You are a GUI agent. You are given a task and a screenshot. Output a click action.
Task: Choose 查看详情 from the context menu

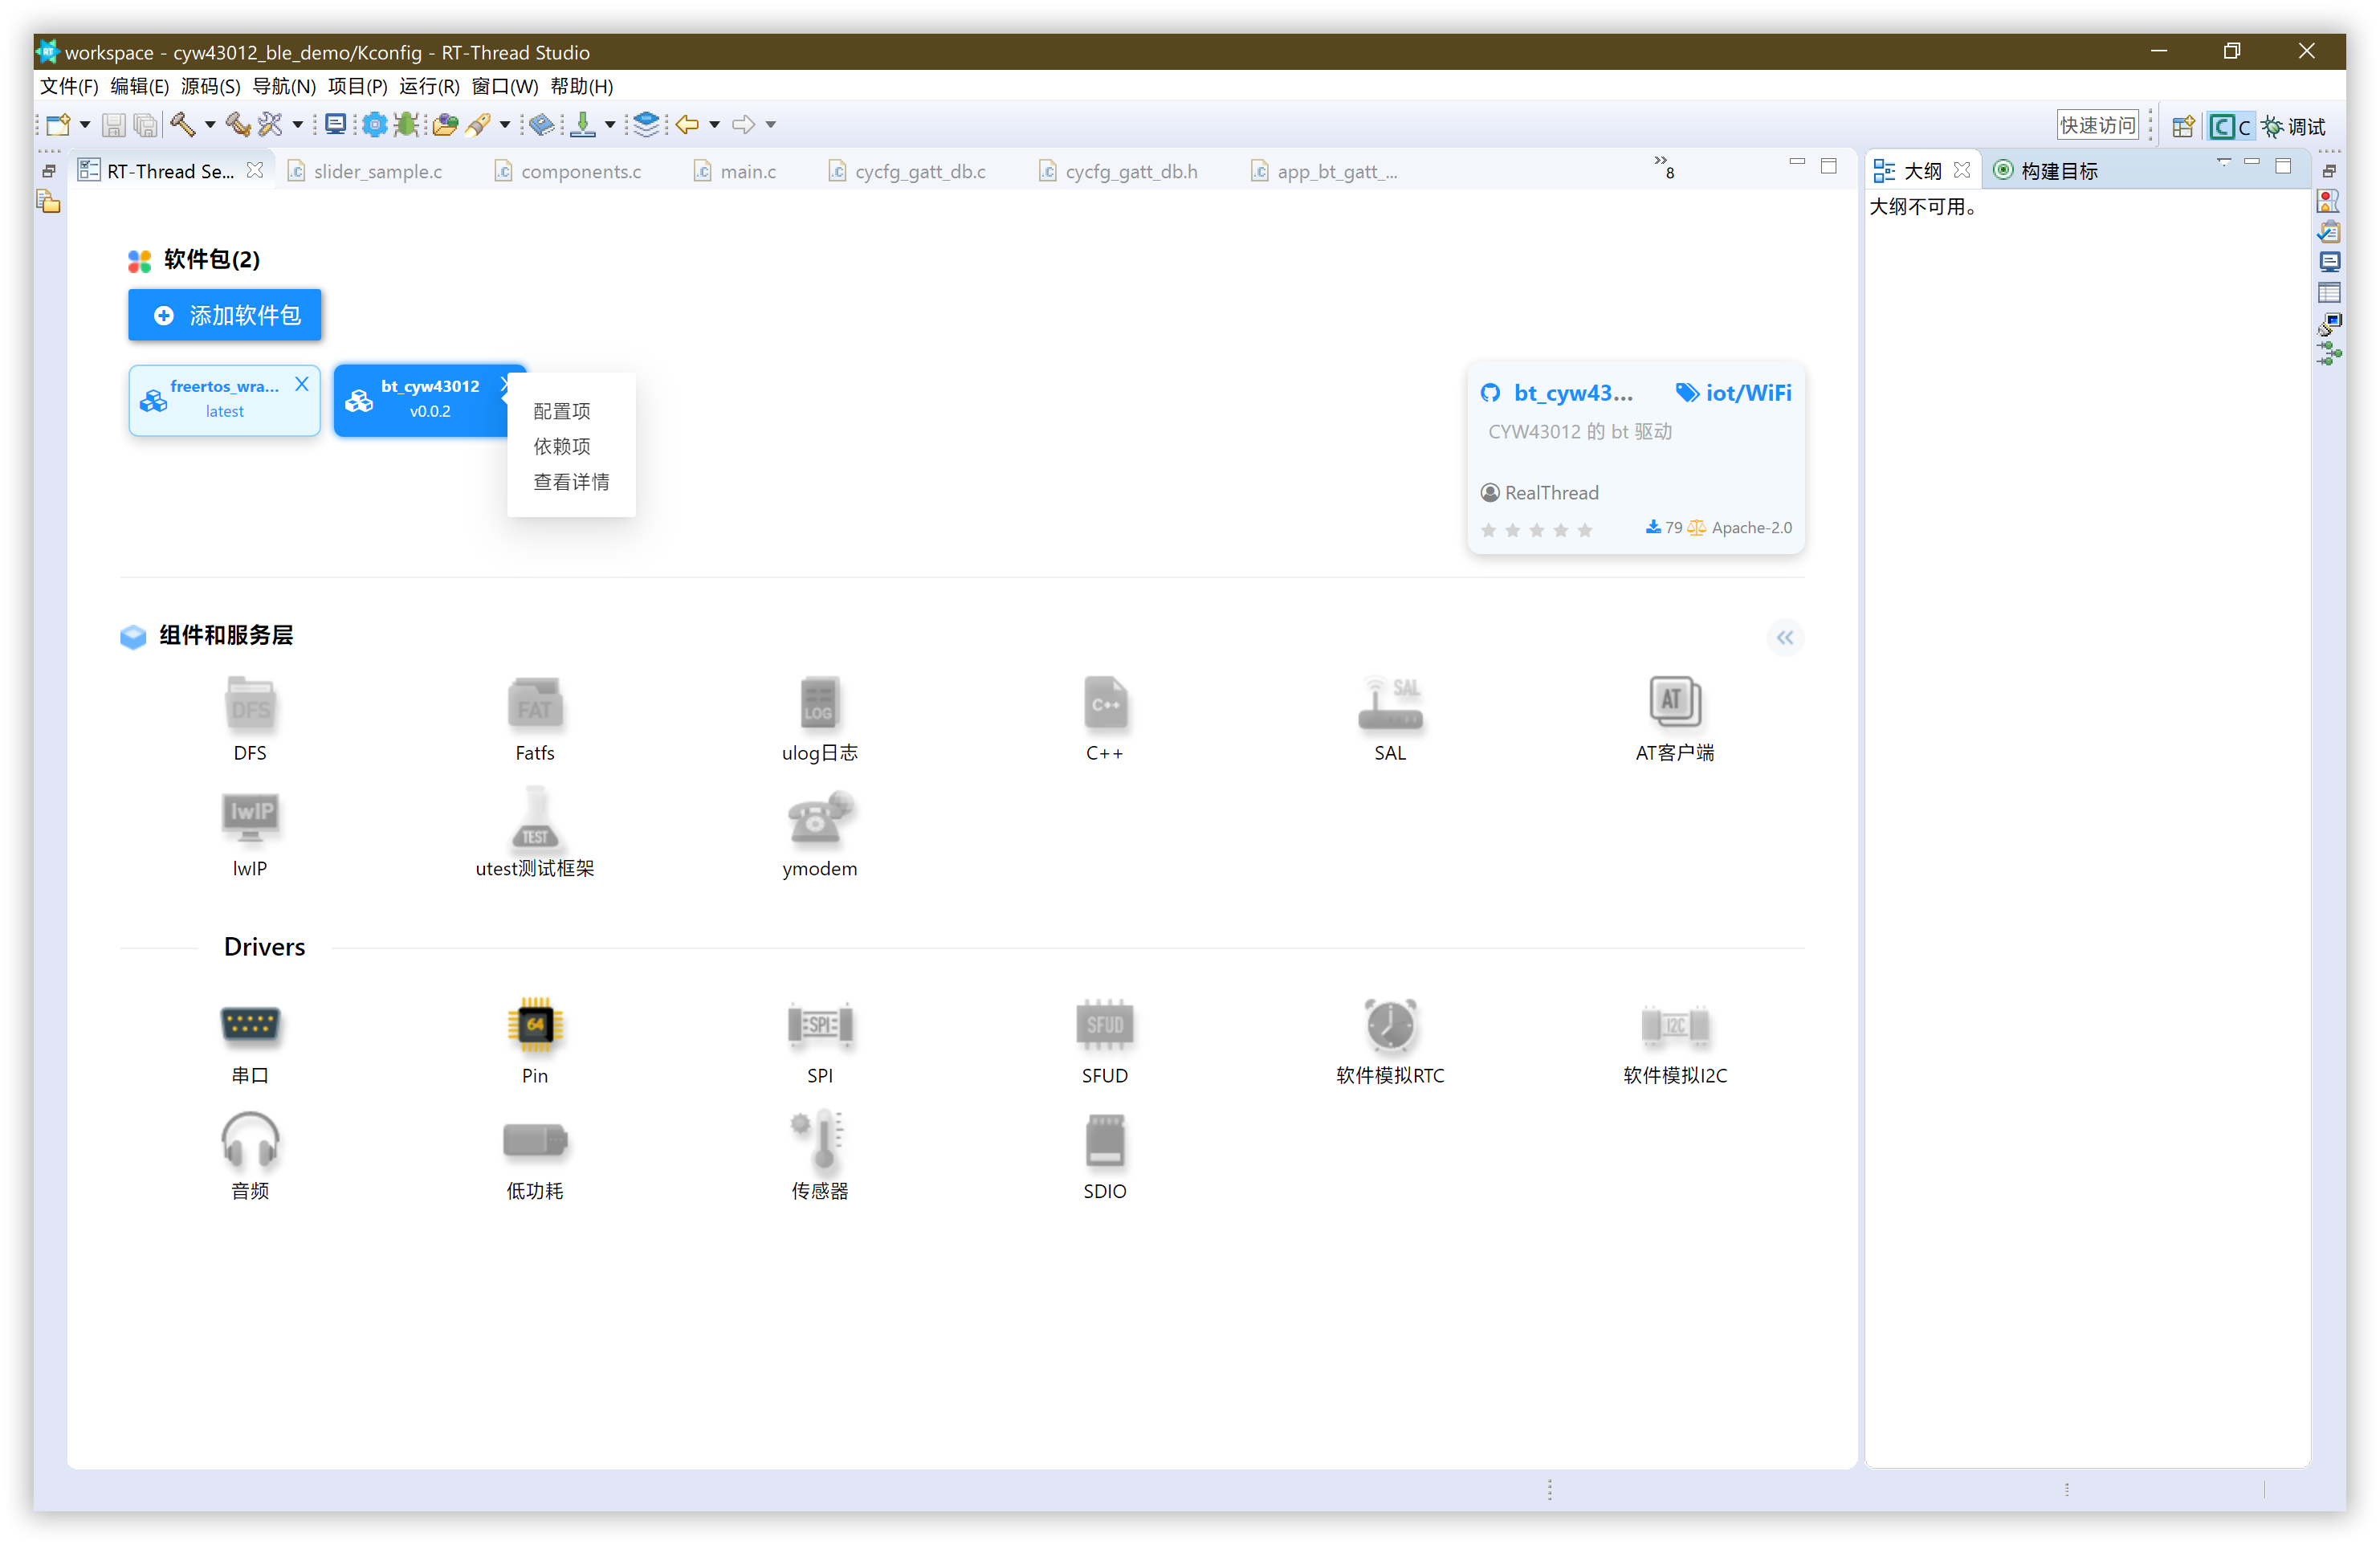click(x=571, y=482)
